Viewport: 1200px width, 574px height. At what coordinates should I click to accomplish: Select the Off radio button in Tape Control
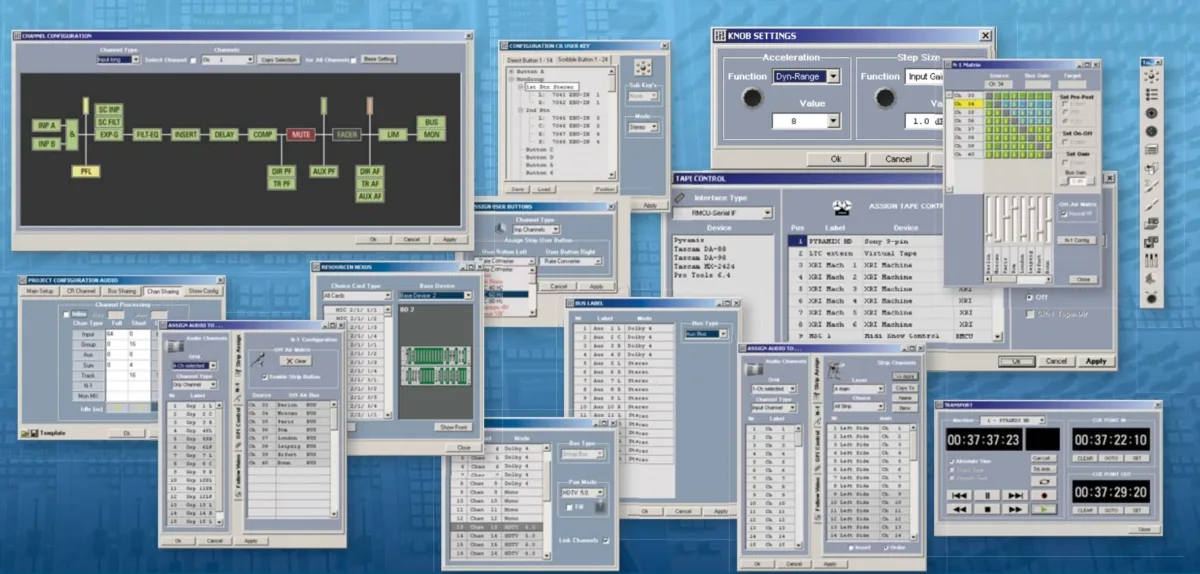click(x=1030, y=297)
